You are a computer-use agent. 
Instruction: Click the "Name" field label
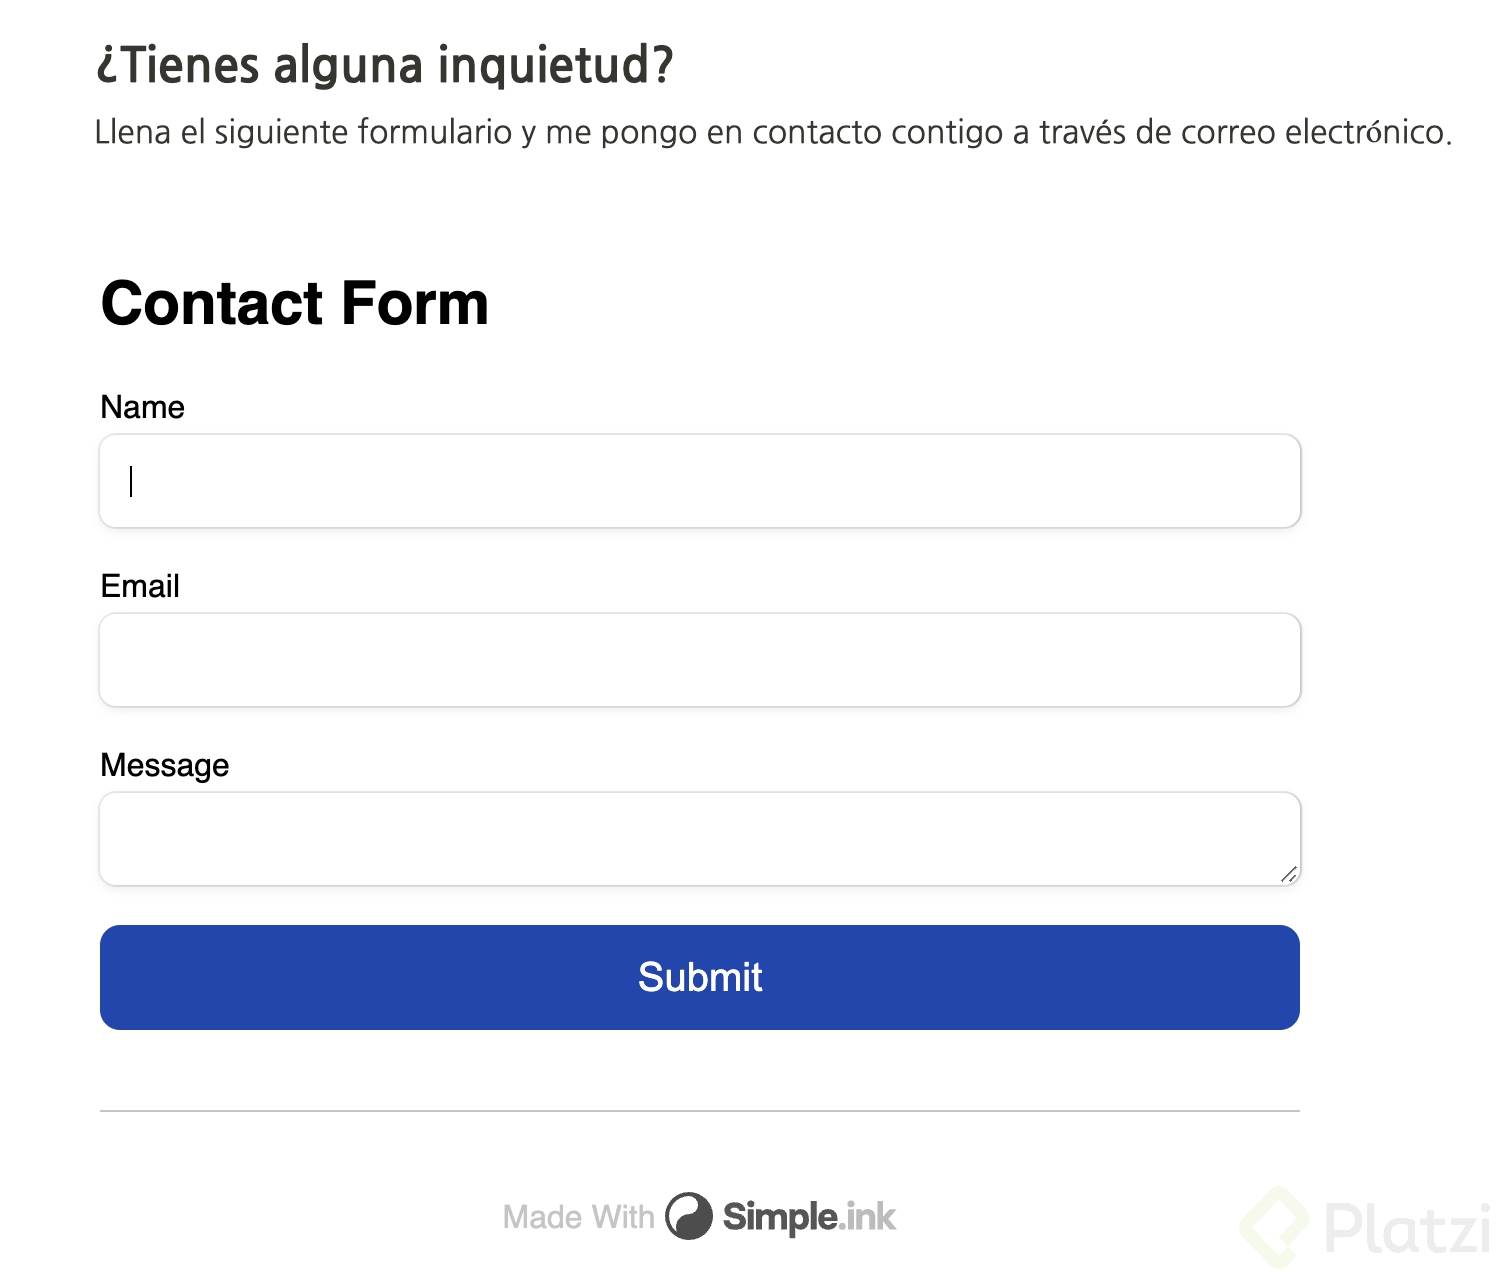click(142, 407)
